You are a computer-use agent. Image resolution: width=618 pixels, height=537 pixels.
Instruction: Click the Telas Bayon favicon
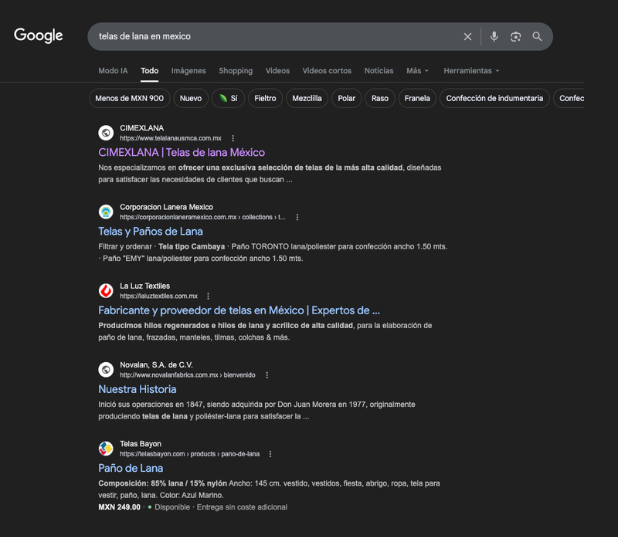106,448
